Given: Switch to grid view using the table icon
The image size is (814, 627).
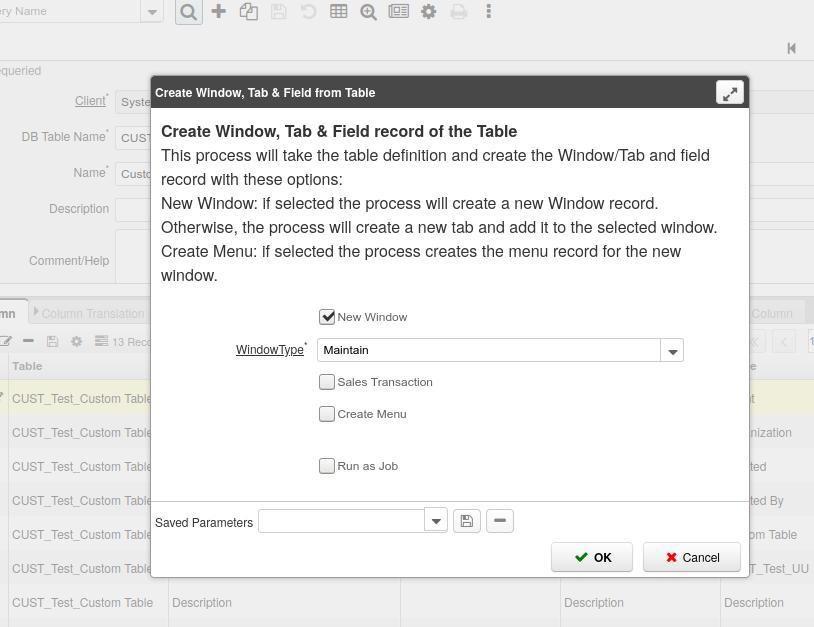Looking at the screenshot, I should 338,11.
